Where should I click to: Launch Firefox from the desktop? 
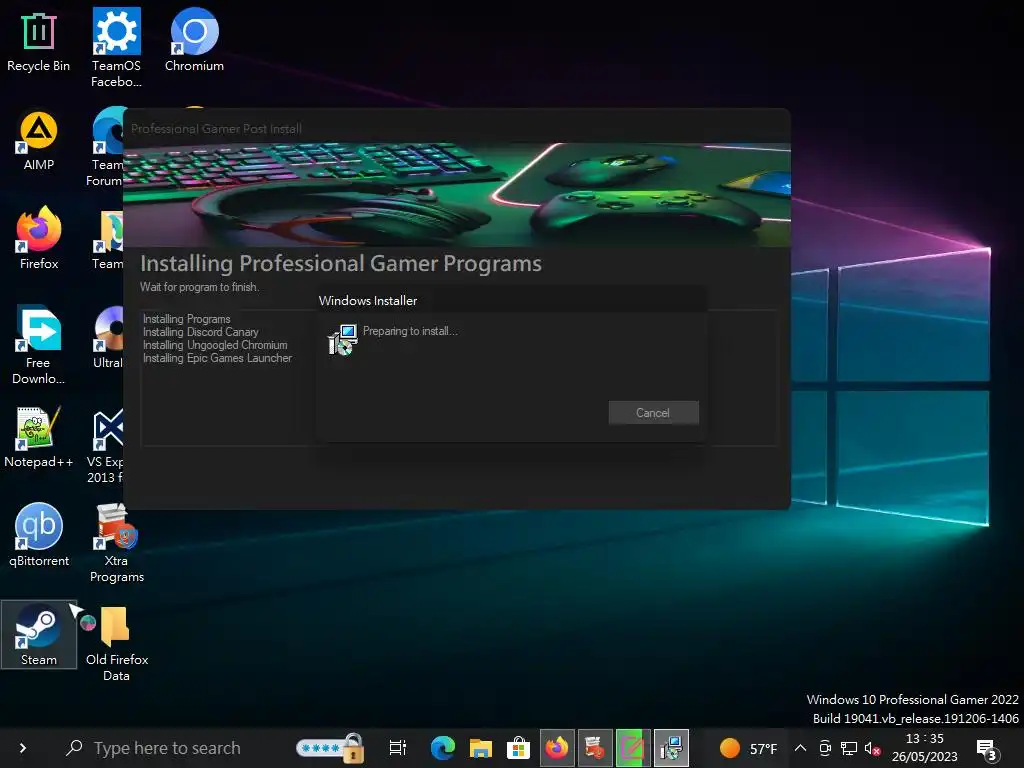tap(39, 239)
